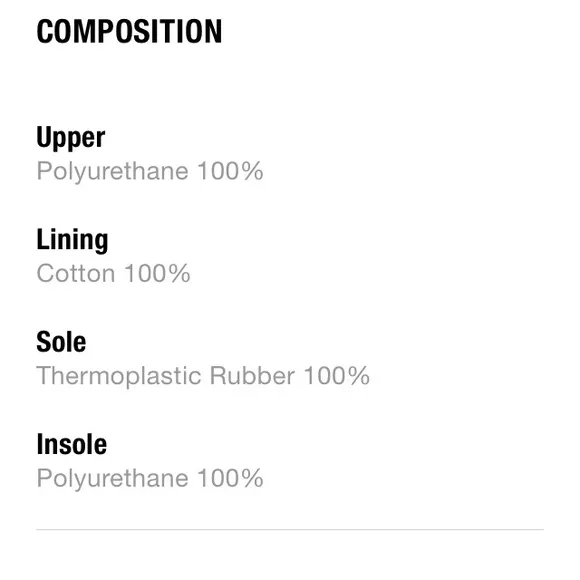
Task: Click the divider line below Insole
Action: coord(290,530)
